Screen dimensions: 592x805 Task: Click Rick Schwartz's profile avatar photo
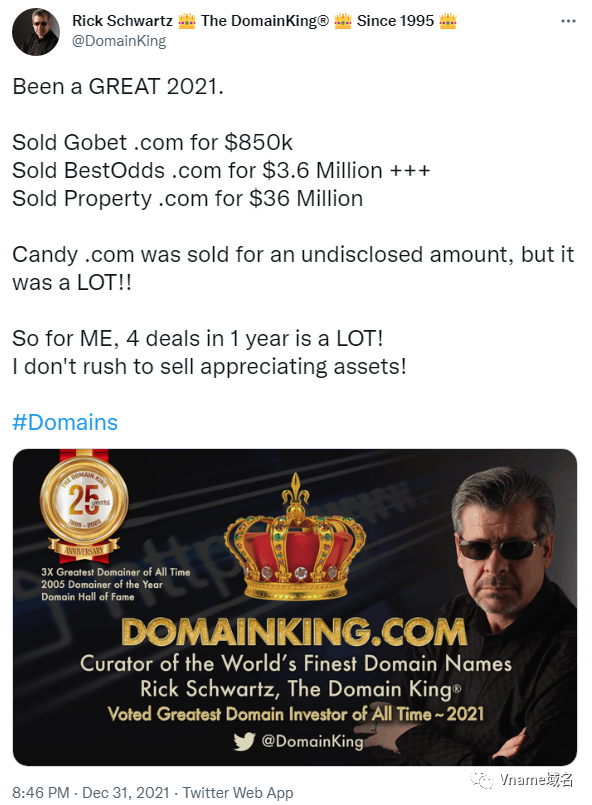pyautogui.click(x=36, y=32)
